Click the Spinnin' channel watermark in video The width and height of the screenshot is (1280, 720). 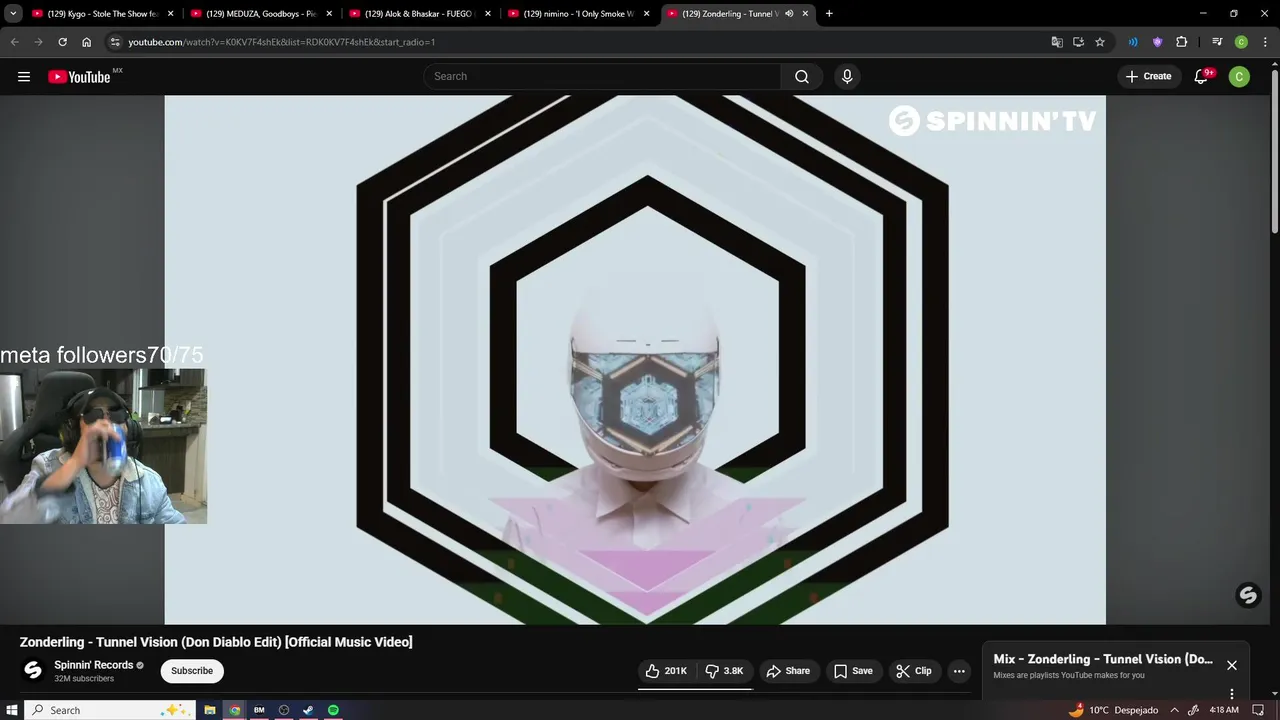click(x=1248, y=596)
